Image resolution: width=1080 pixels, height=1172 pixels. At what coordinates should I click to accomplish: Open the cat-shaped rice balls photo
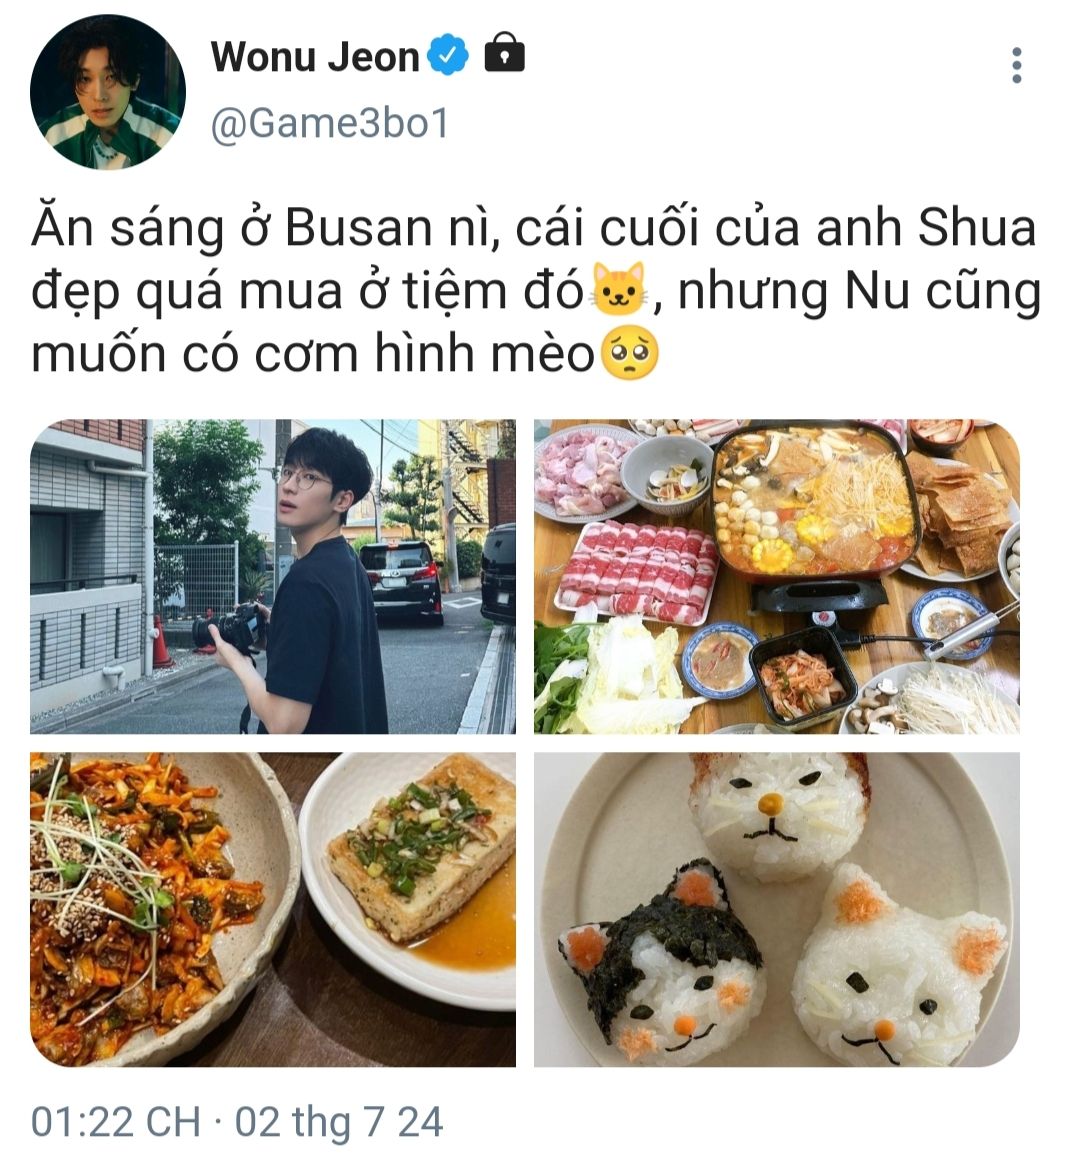tap(777, 909)
